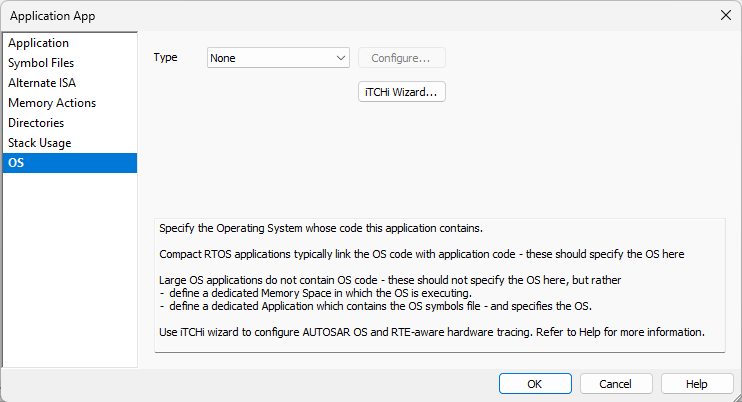Open the Directories section
742x402 pixels.
(x=36, y=123)
